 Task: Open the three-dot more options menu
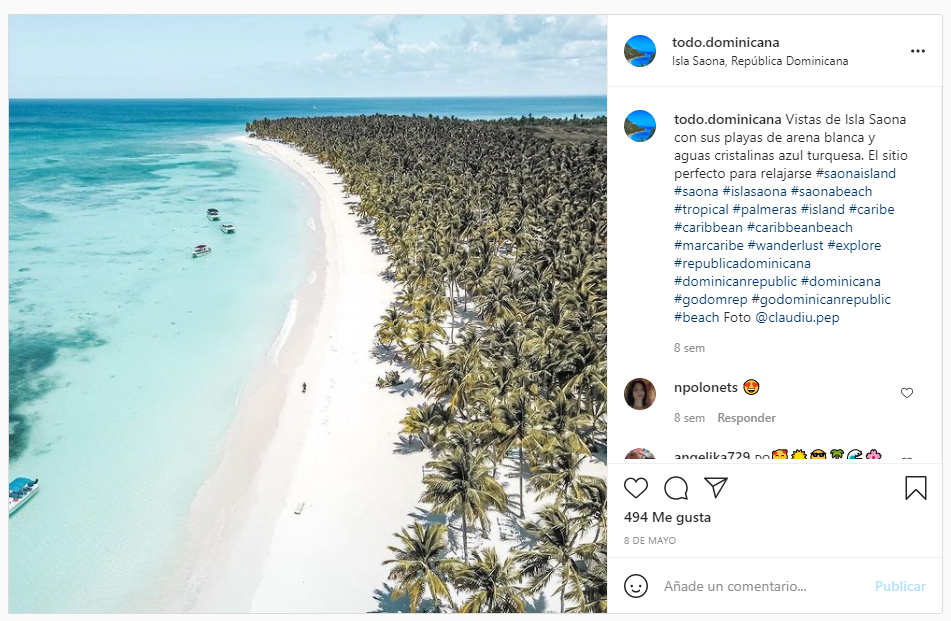[917, 51]
